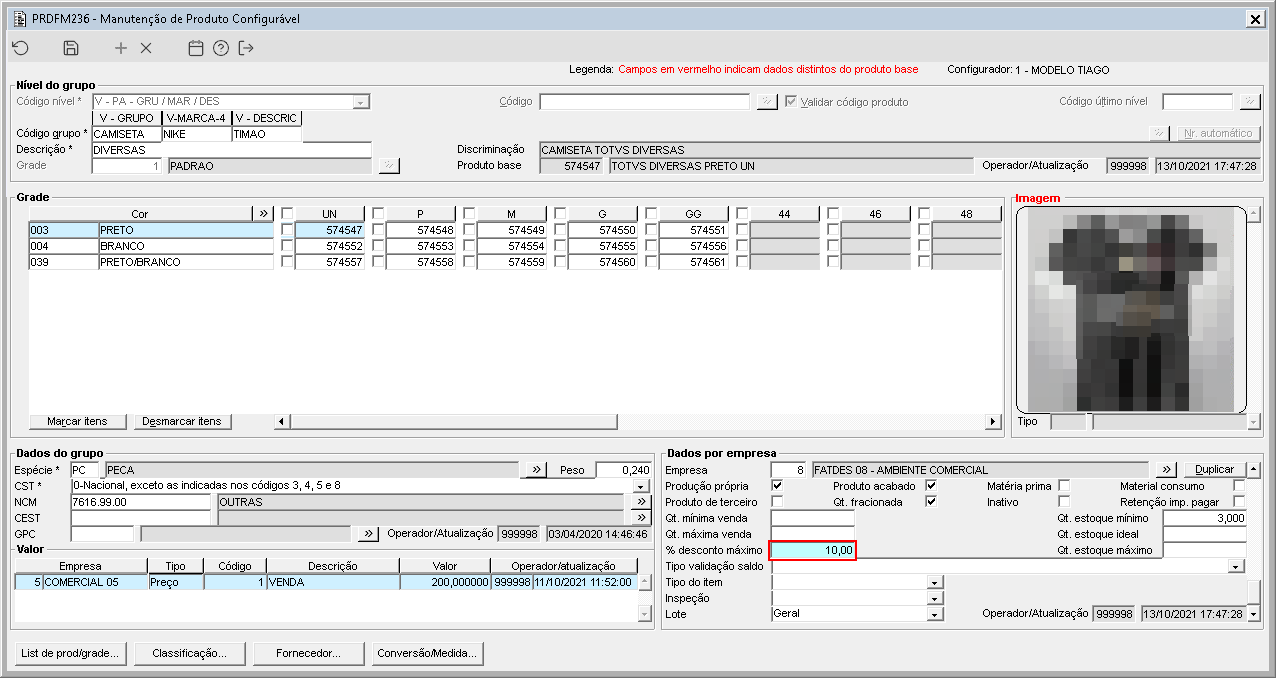The width and height of the screenshot is (1276, 678).
Task: Expand the CST dropdown list
Action: (642, 486)
